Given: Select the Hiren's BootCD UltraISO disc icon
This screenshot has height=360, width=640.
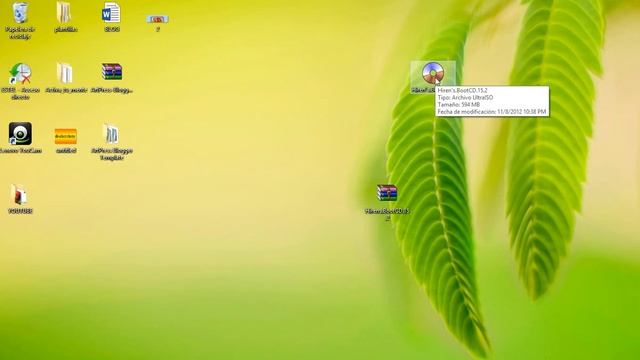Looking at the screenshot, I should click(x=433, y=73).
